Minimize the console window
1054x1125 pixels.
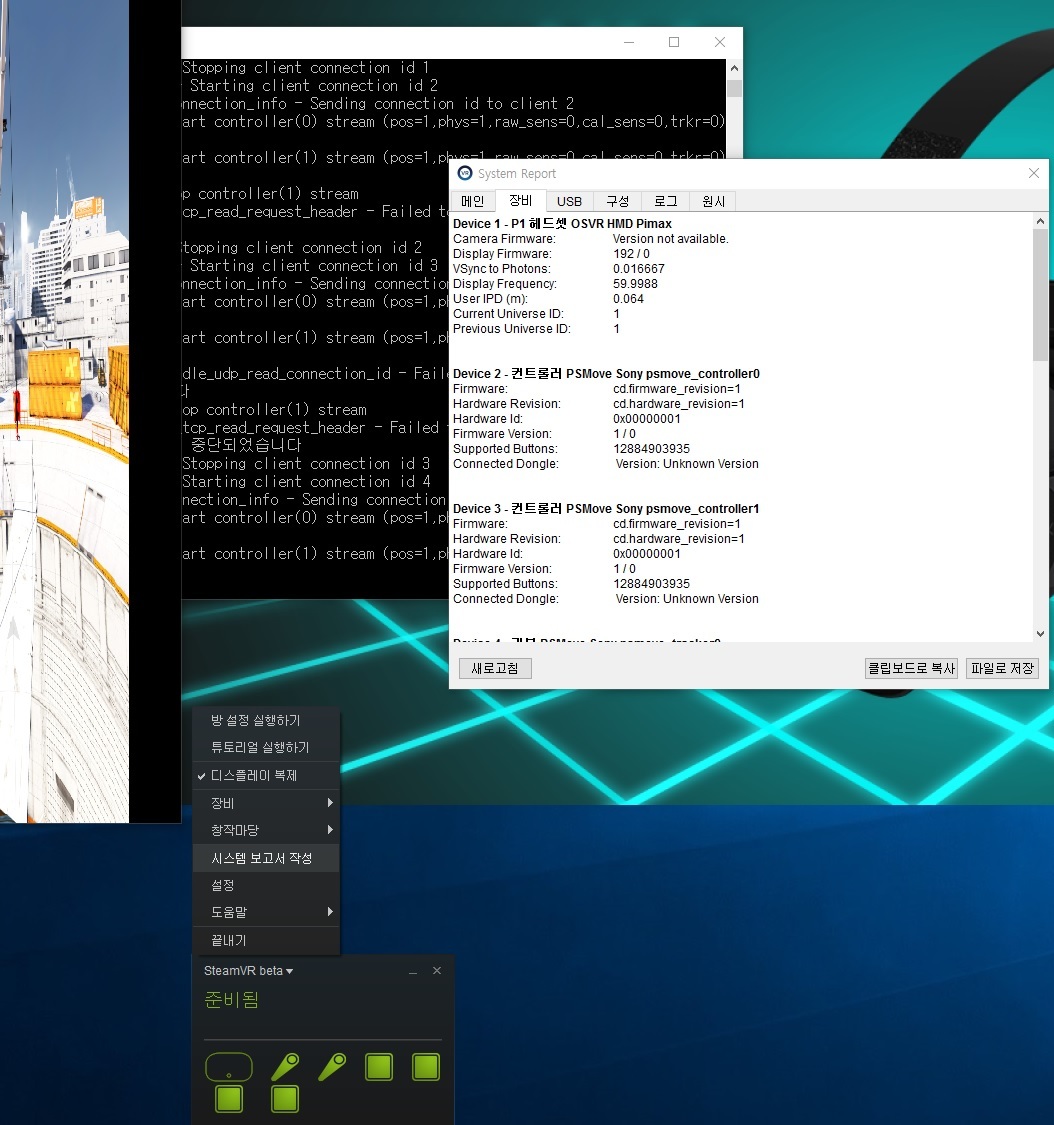(629, 42)
